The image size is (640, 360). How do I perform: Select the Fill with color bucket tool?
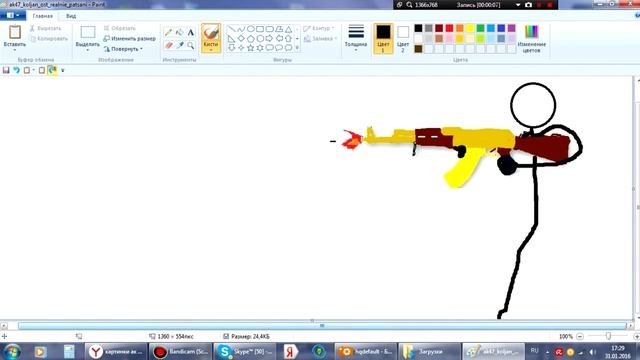click(x=180, y=33)
